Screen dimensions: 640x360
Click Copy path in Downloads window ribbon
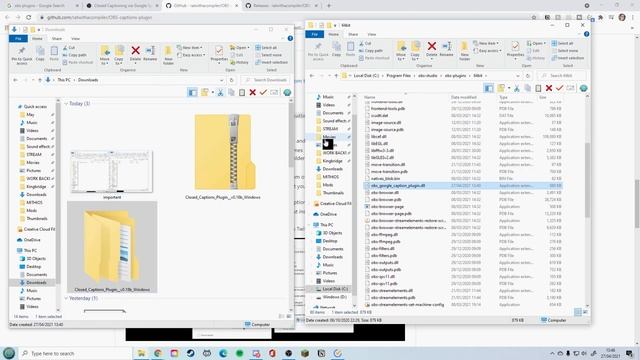(75, 55)
